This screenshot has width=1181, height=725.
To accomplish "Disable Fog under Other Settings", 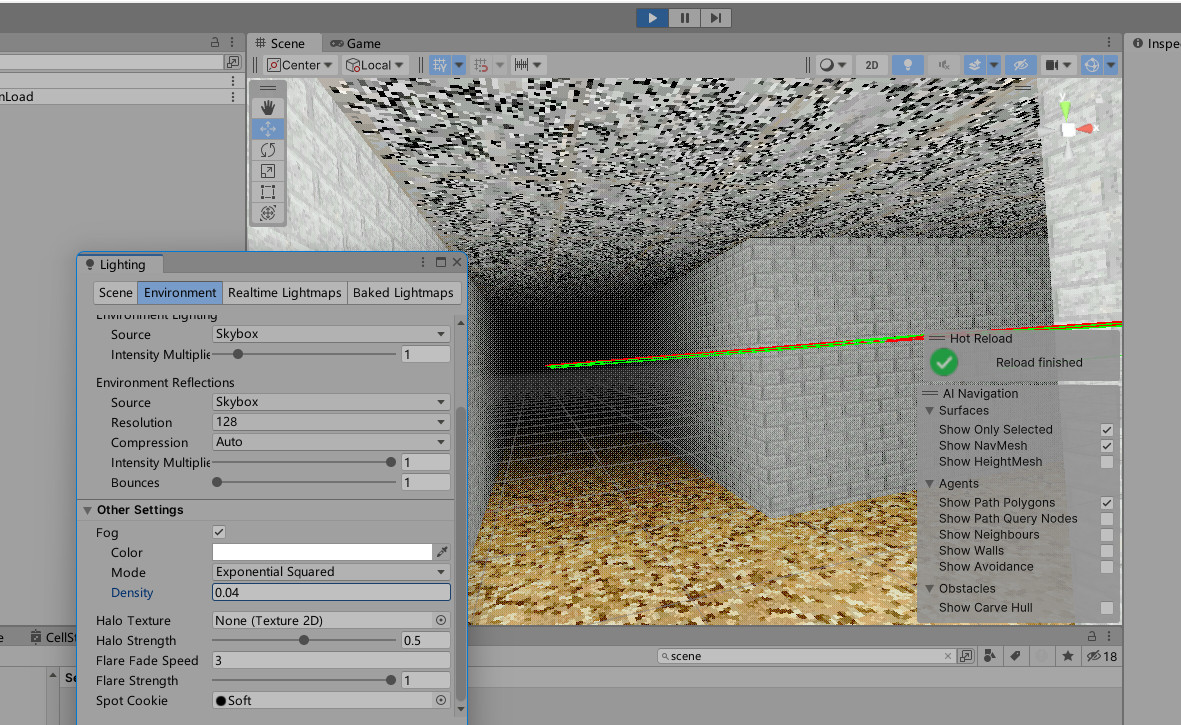I will coord(218,531).
